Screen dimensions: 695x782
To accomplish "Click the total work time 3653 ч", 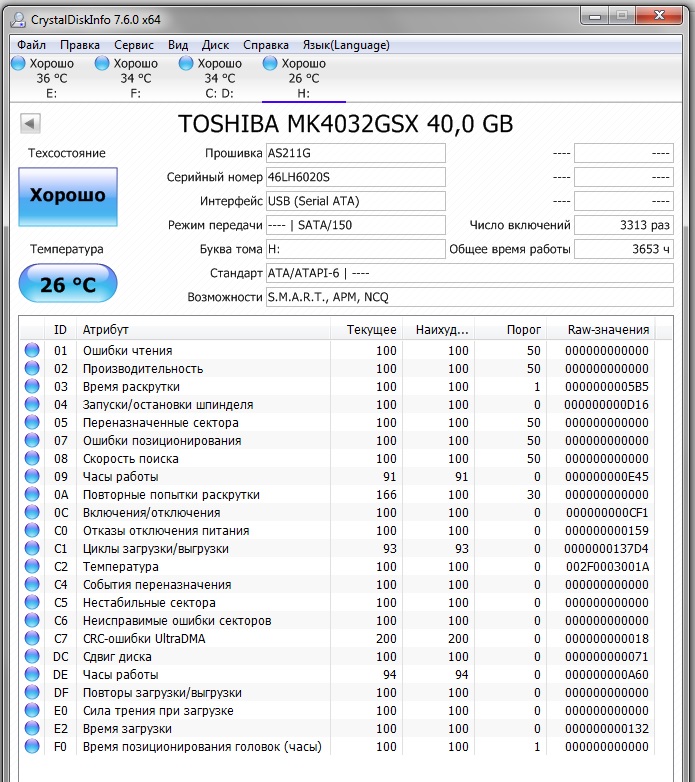I will [624, 249].
